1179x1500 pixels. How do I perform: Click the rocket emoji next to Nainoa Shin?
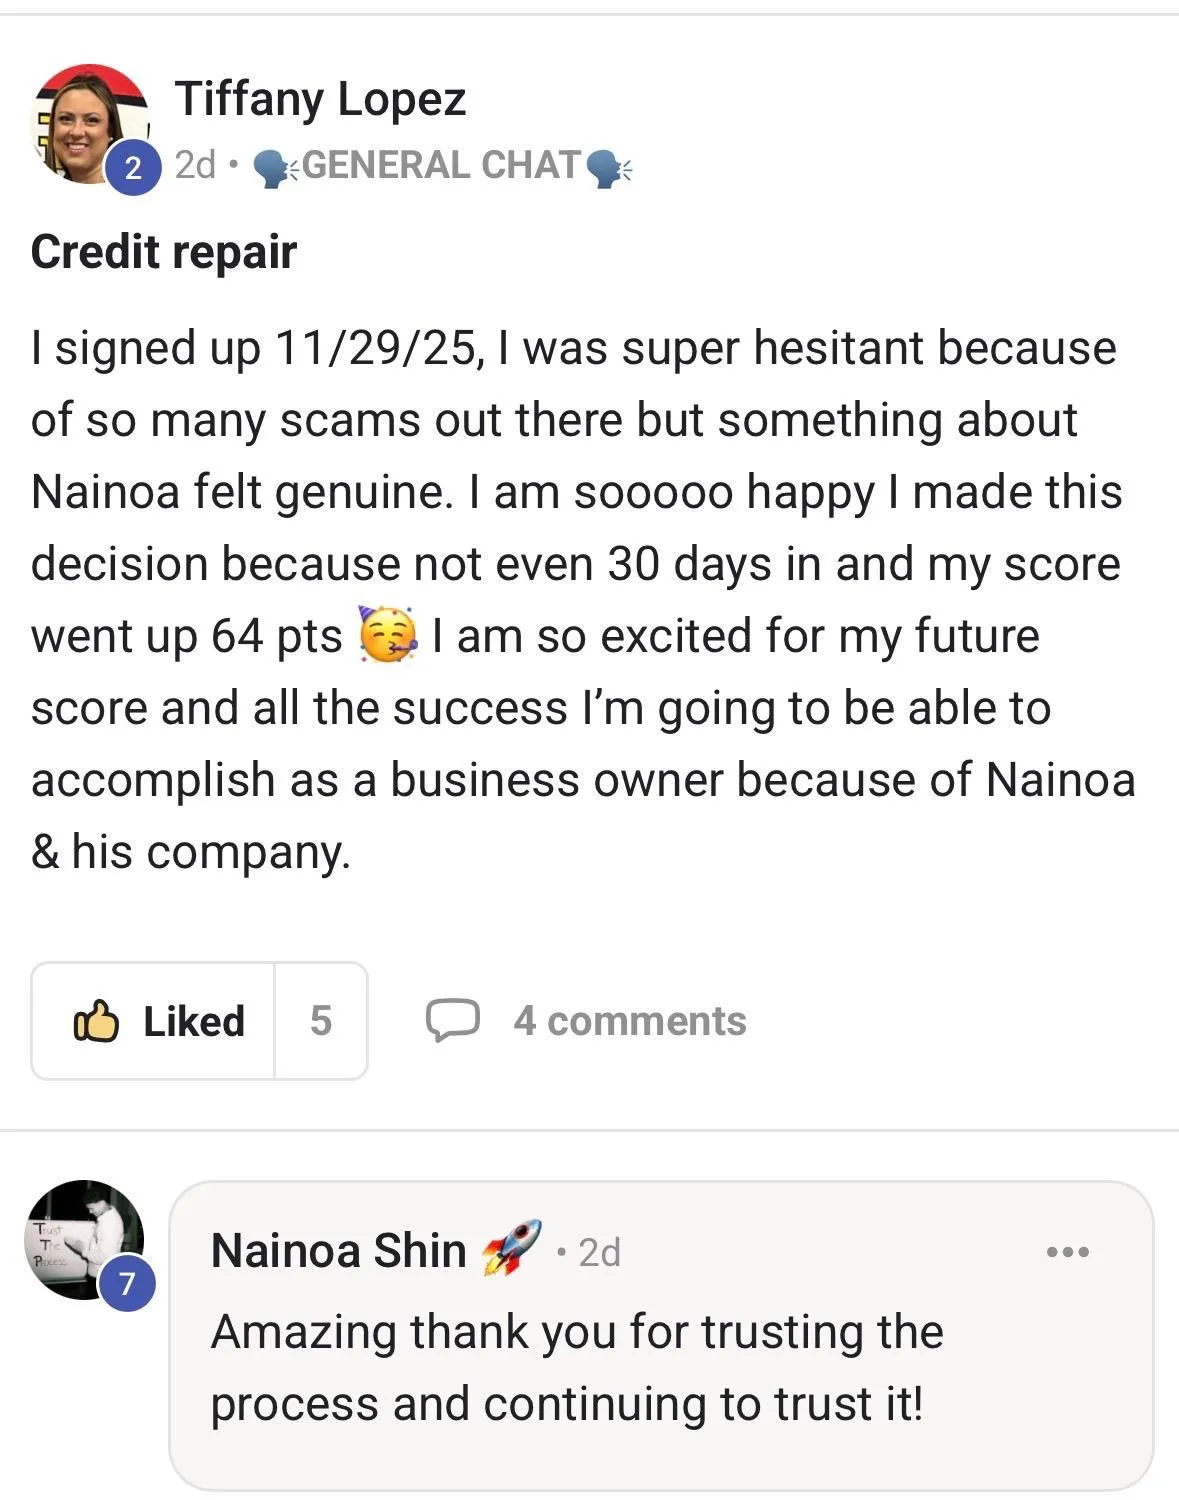click(511, 1248)
